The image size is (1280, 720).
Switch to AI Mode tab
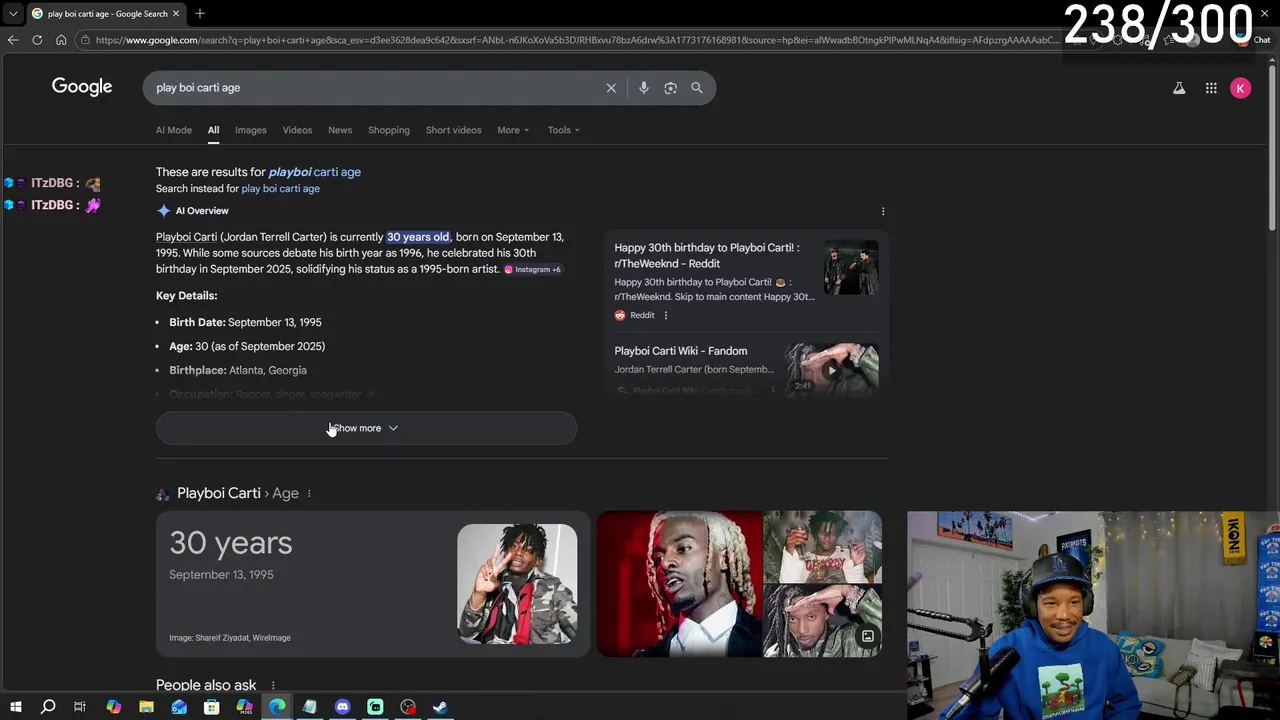(x=174, y=130)
